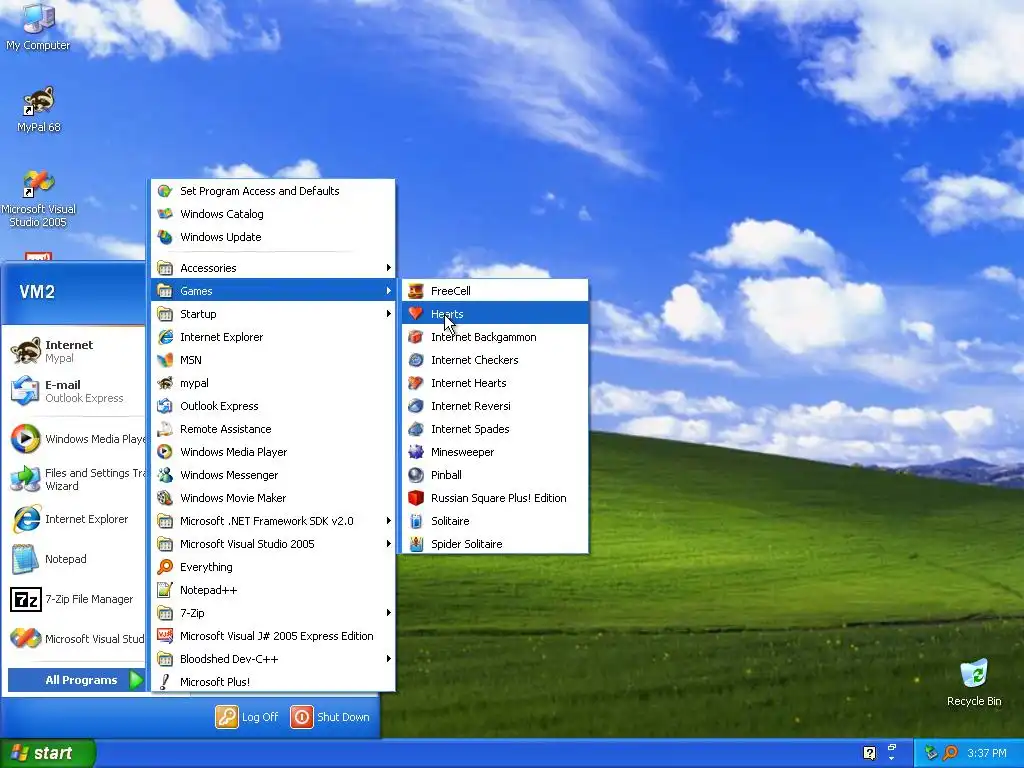Viewport: 1024px width, 768px height.
Task: Click the orange magnifier tray icon
Action: 950,753
